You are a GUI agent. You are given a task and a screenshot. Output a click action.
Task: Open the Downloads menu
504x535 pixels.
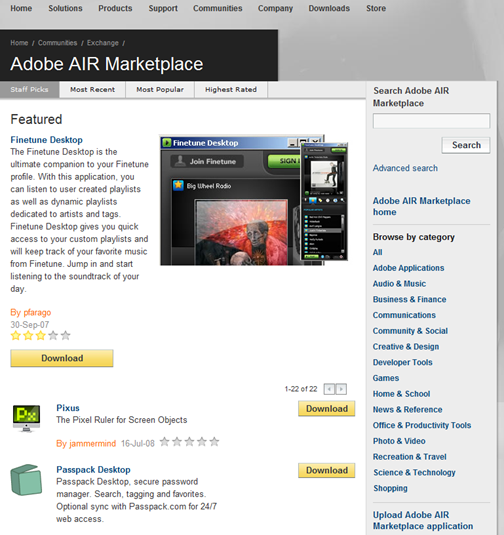coord(329,8)
